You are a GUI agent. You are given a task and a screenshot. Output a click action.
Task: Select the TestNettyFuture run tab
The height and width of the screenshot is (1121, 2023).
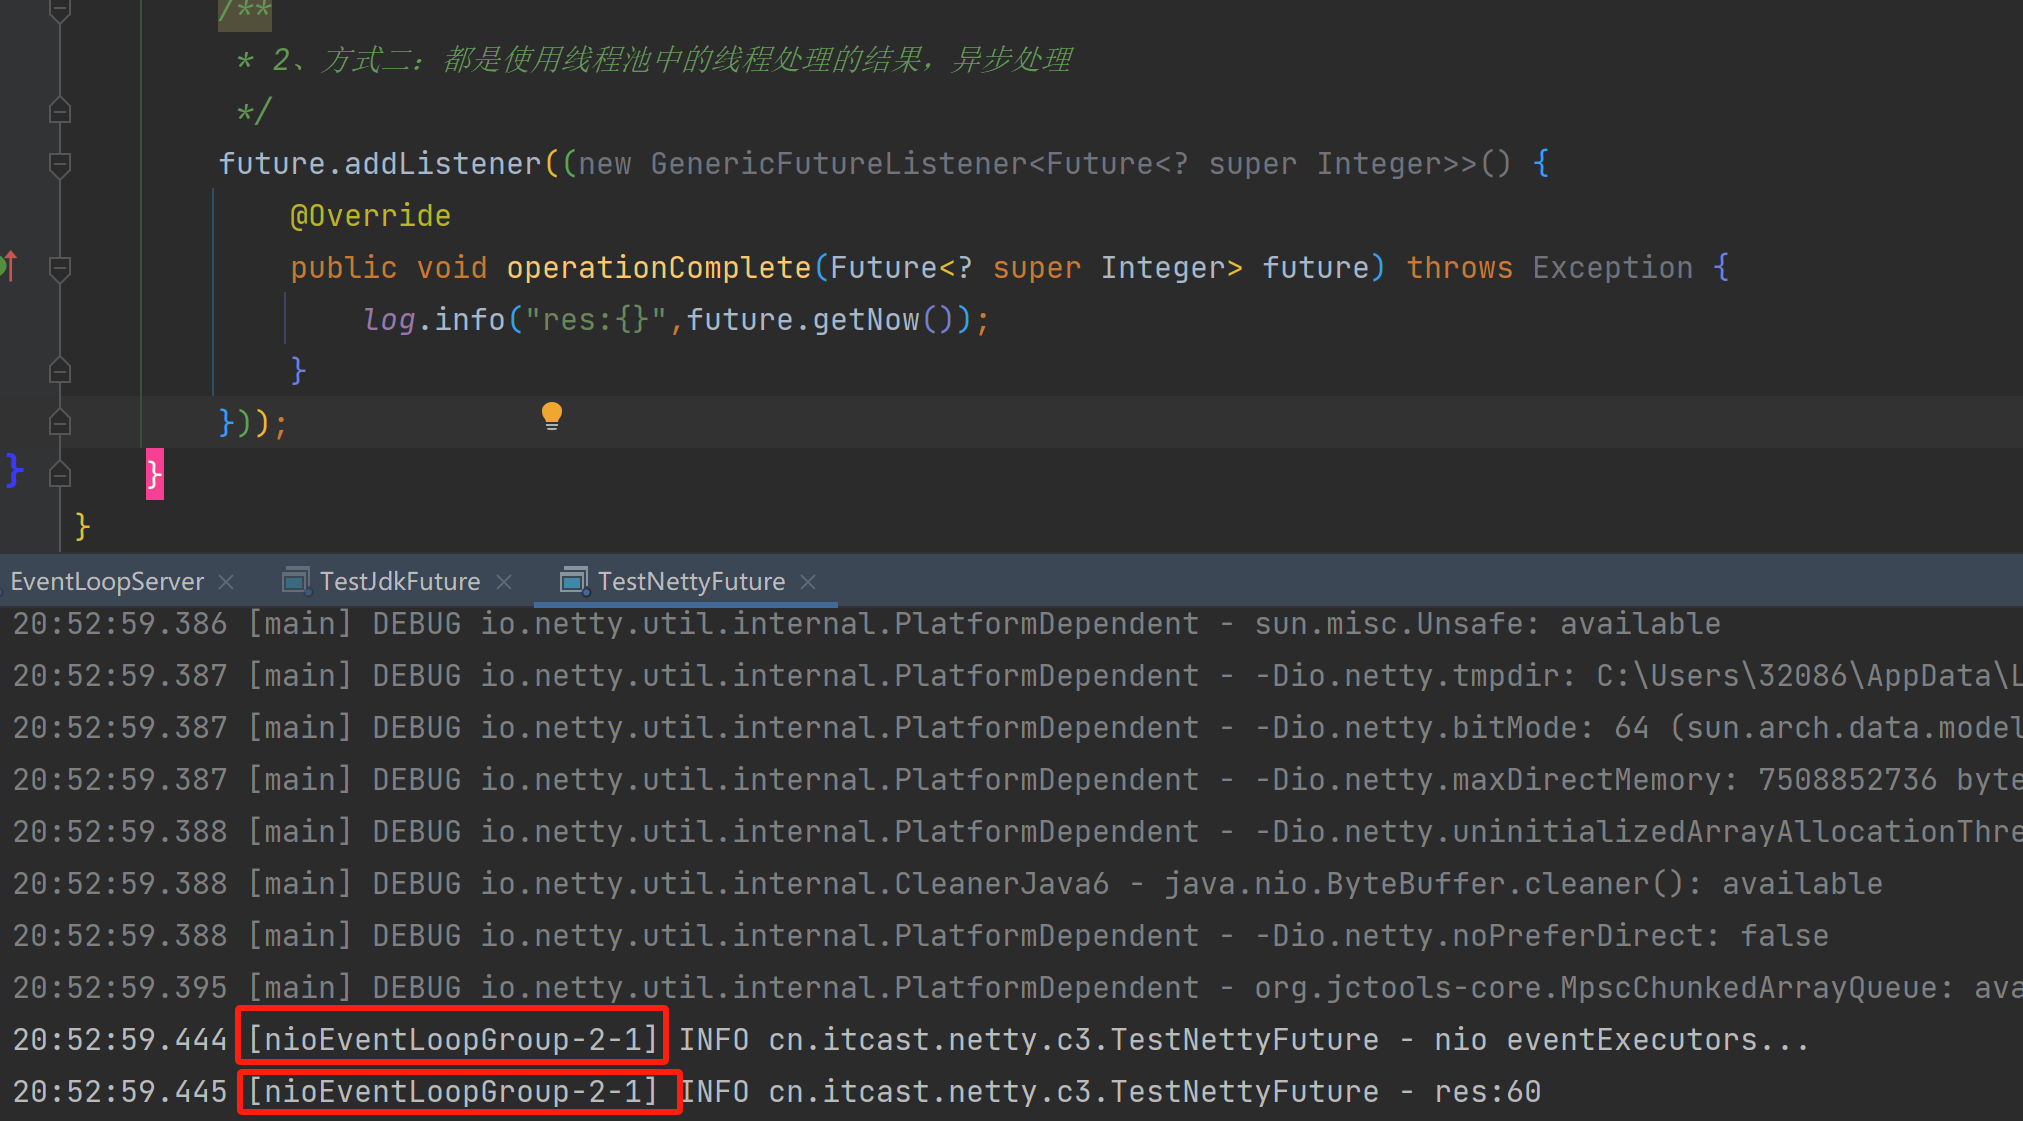coord(691,582)
